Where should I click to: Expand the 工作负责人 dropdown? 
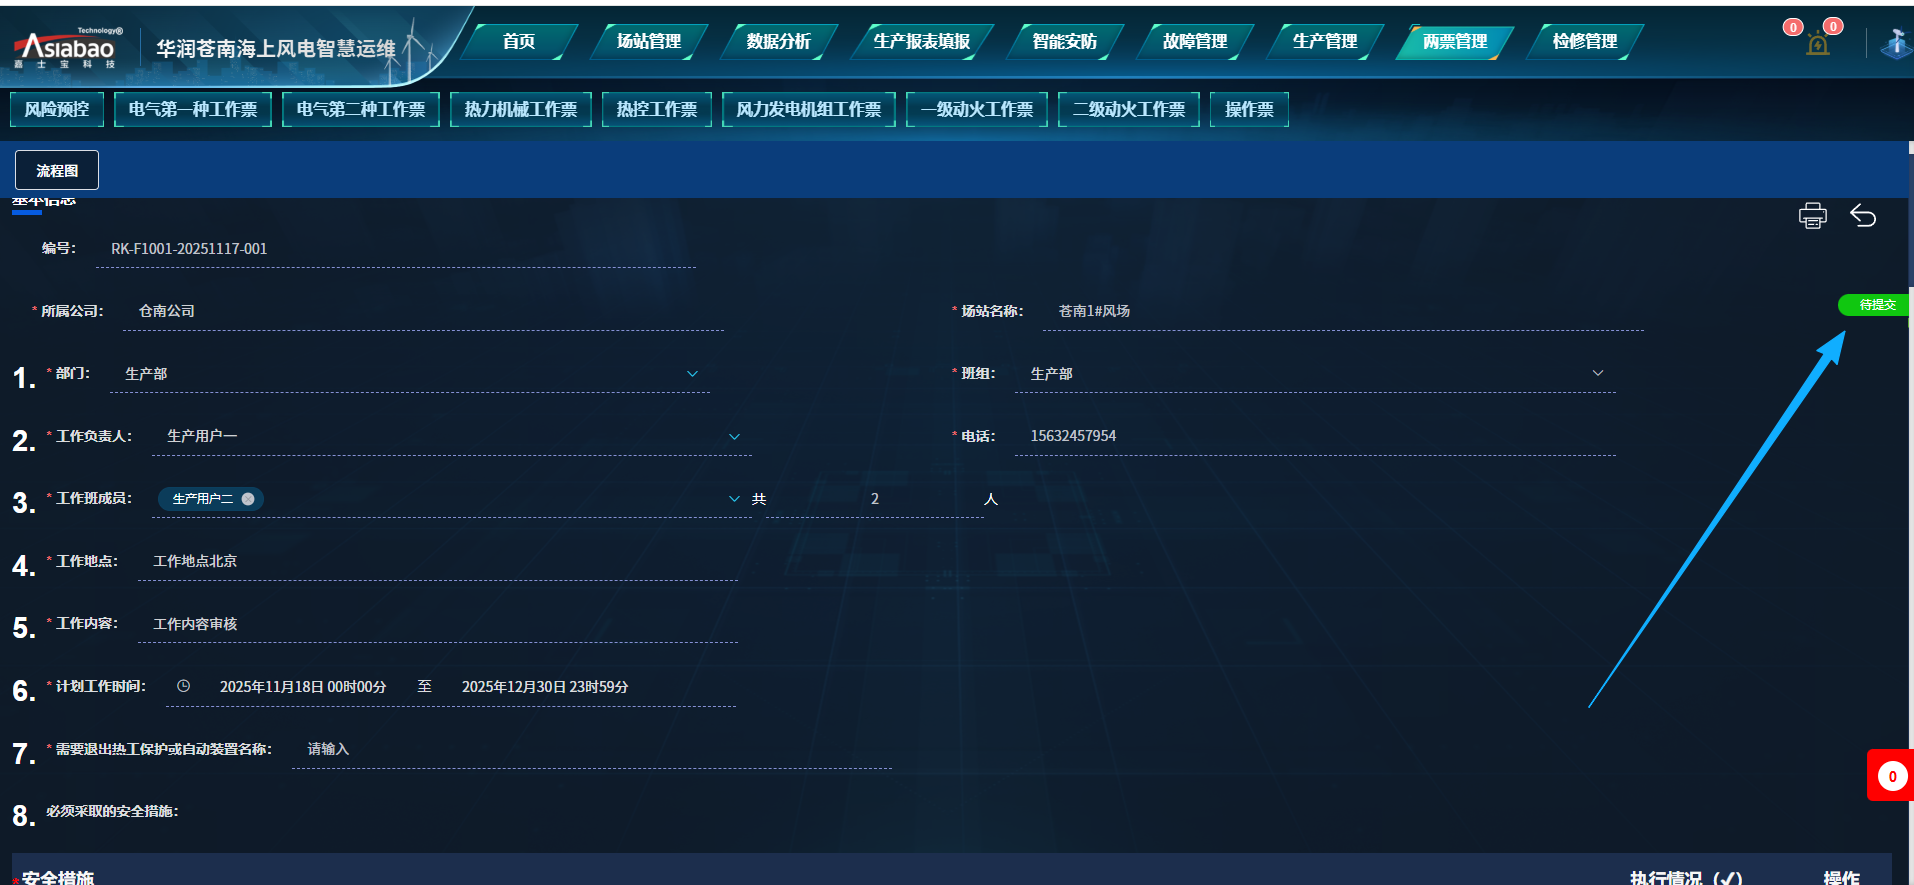click(x=734, y=437)
